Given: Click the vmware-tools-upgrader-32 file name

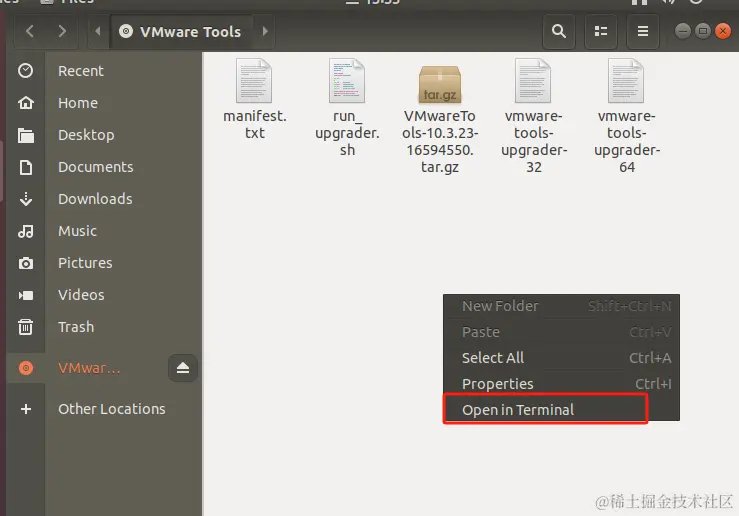Looking at the screenshot, I should point(534,141).
